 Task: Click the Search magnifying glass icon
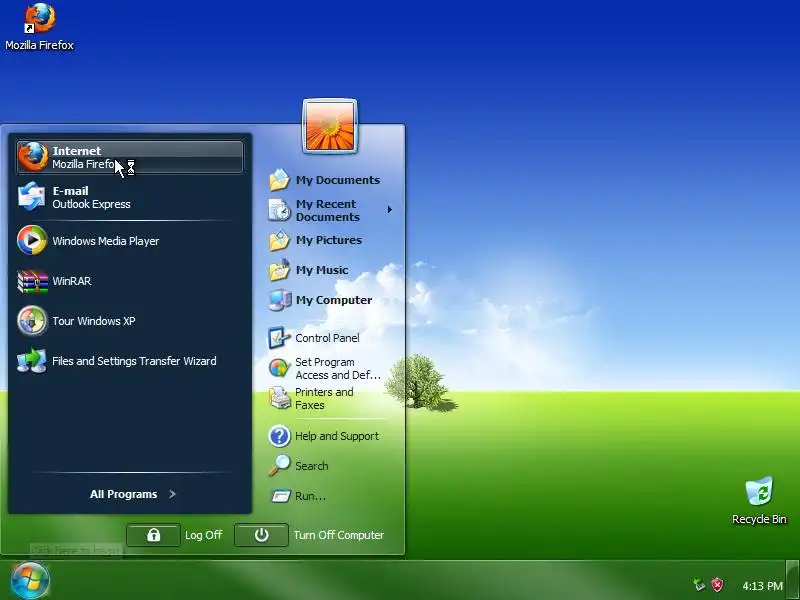tap(279, 466)
